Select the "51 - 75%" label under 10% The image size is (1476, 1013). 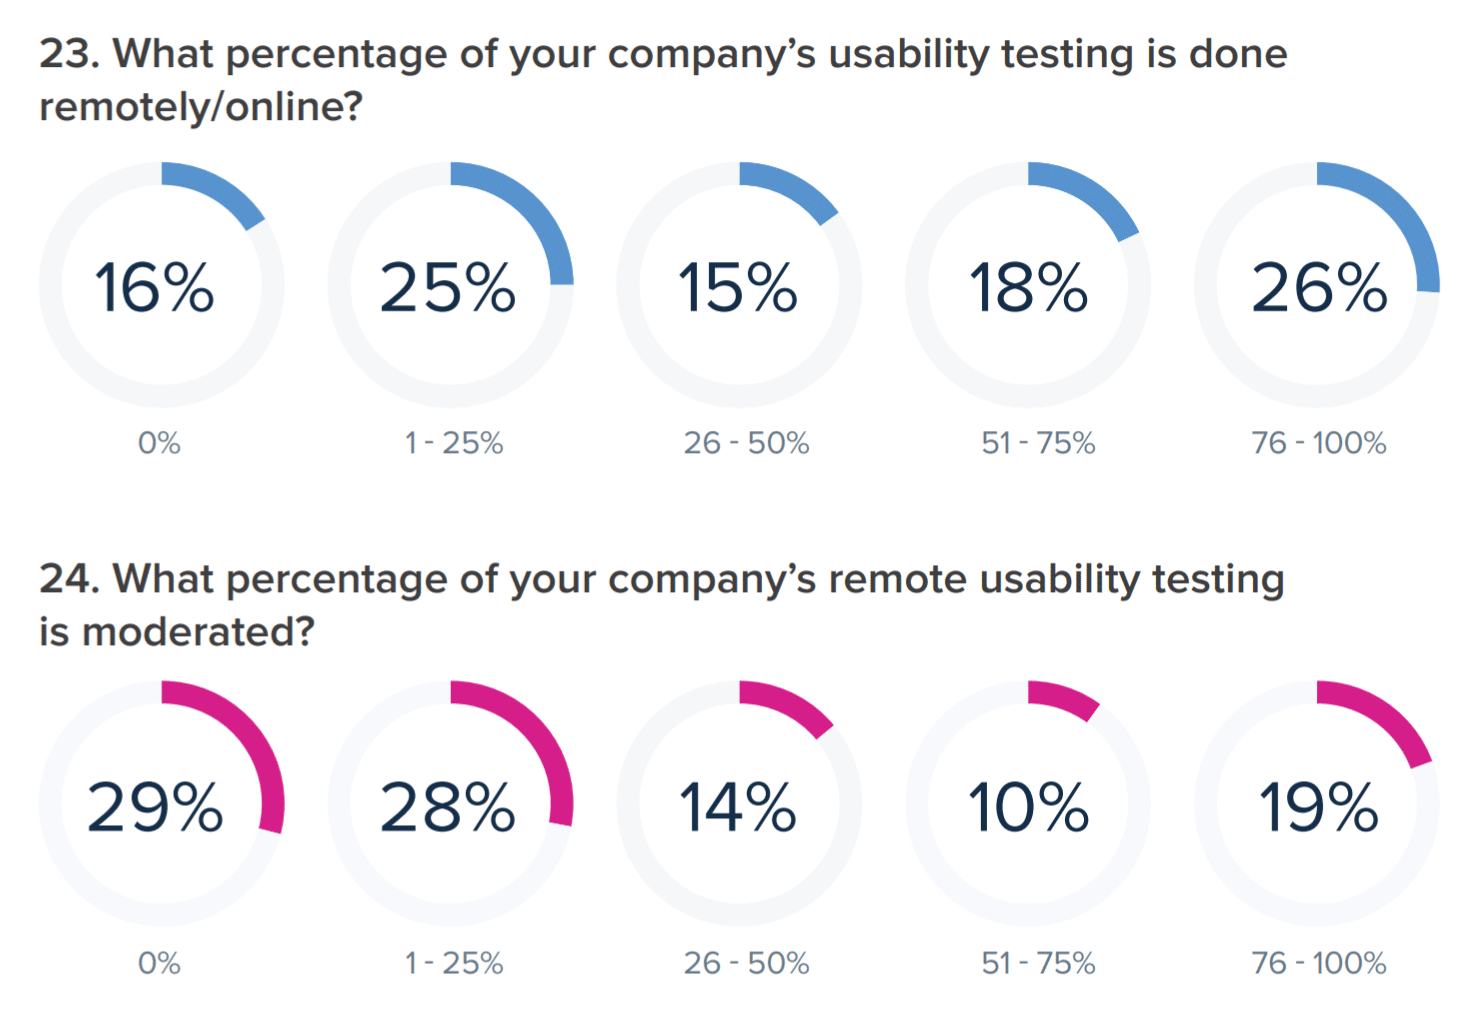tap(1038, 963)
